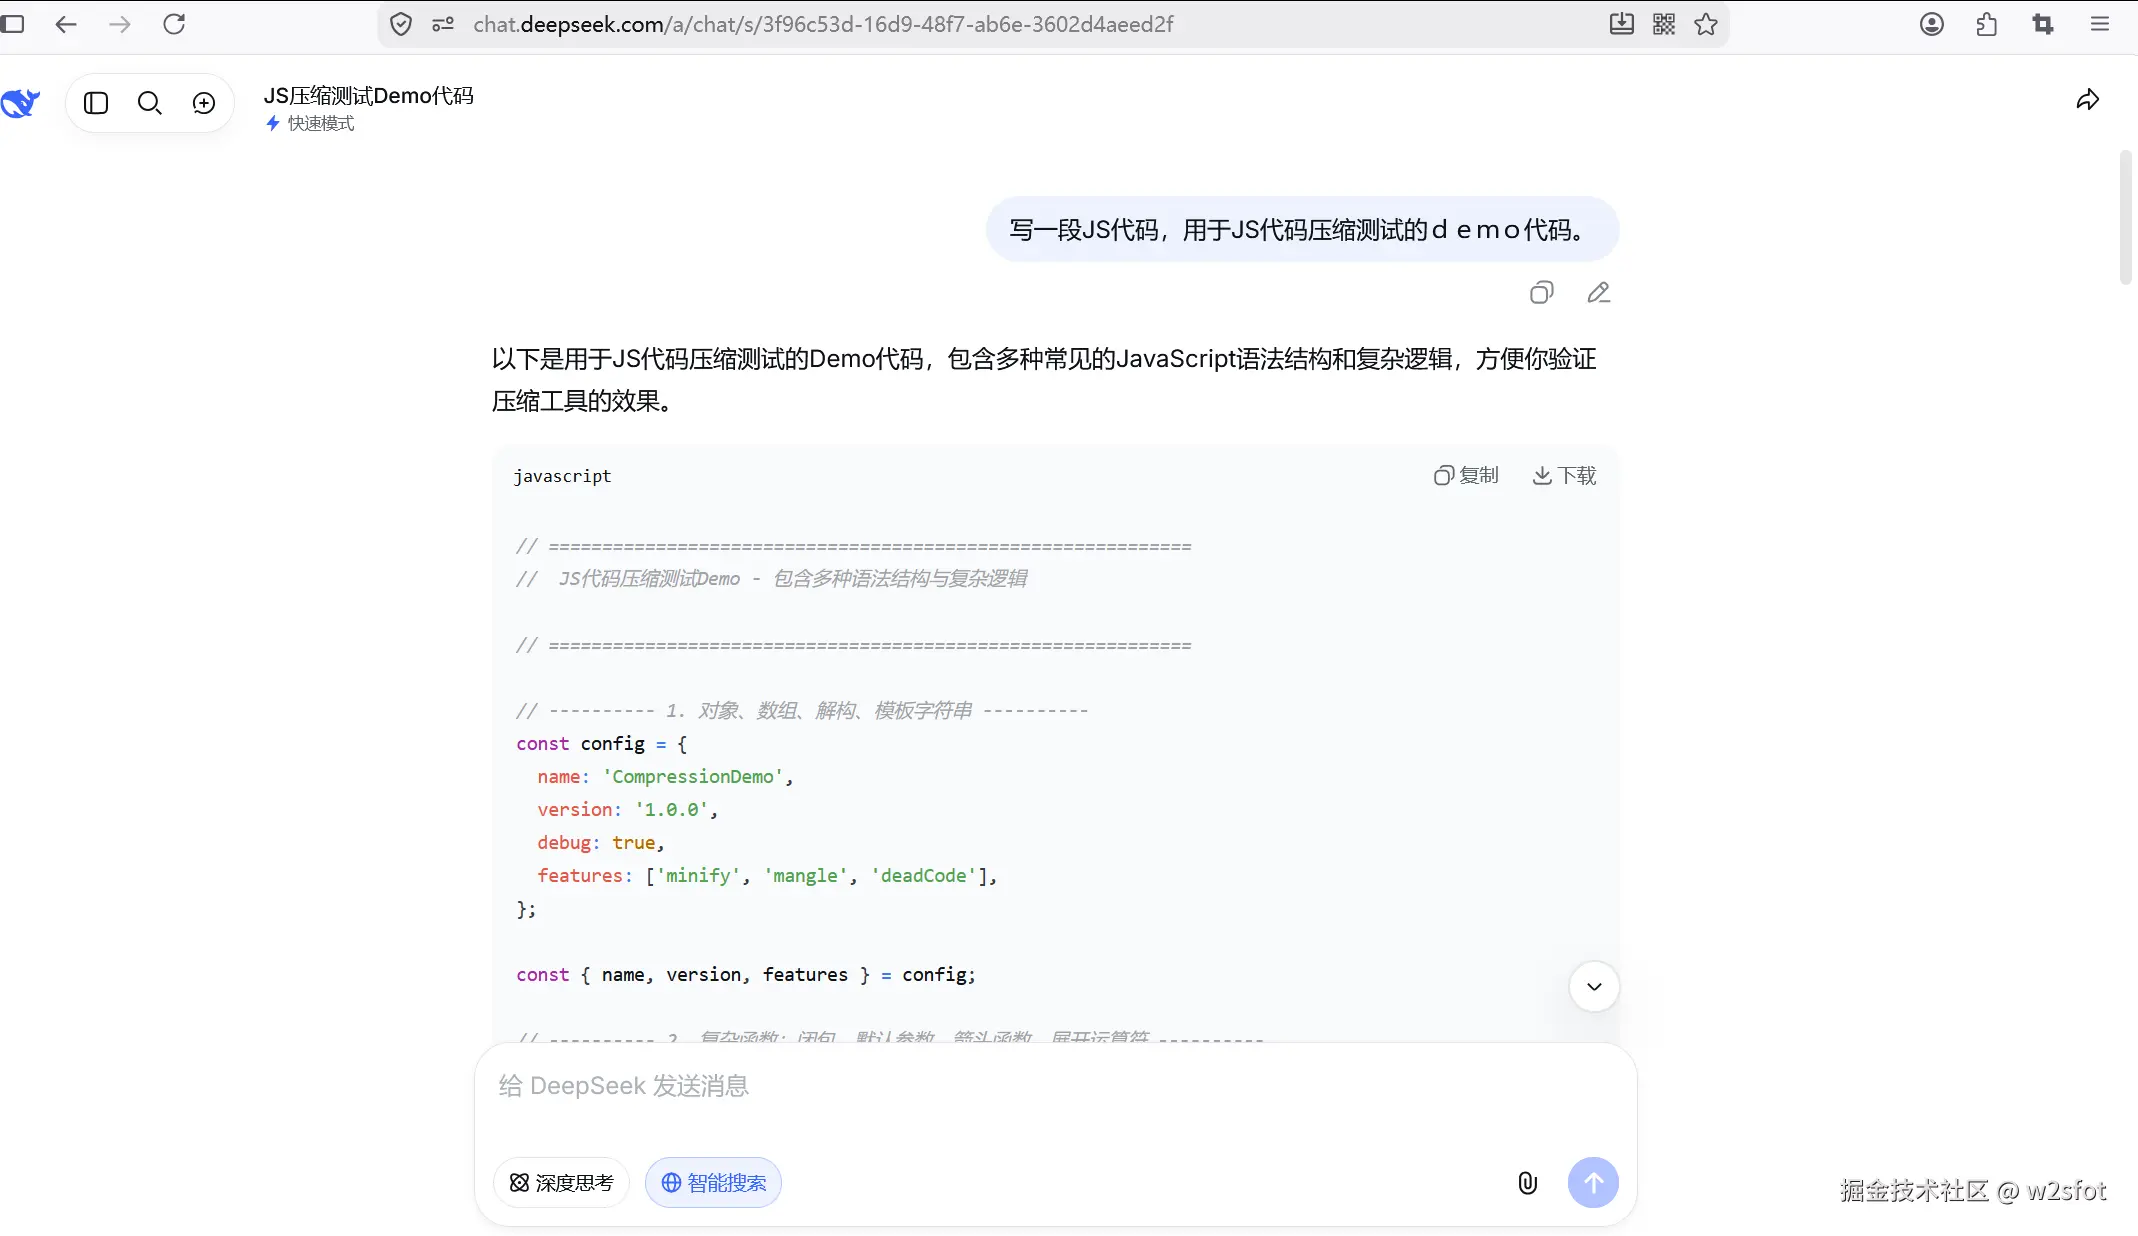
Task: Click the browser sidebar toggle at top-left
Action: (x=12, y=24)
